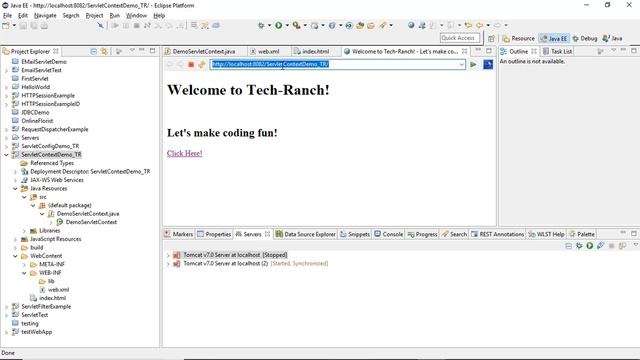The image size is (640, 360).
Task: Click the New wizard toolbar icon
Action: point(6,26)
